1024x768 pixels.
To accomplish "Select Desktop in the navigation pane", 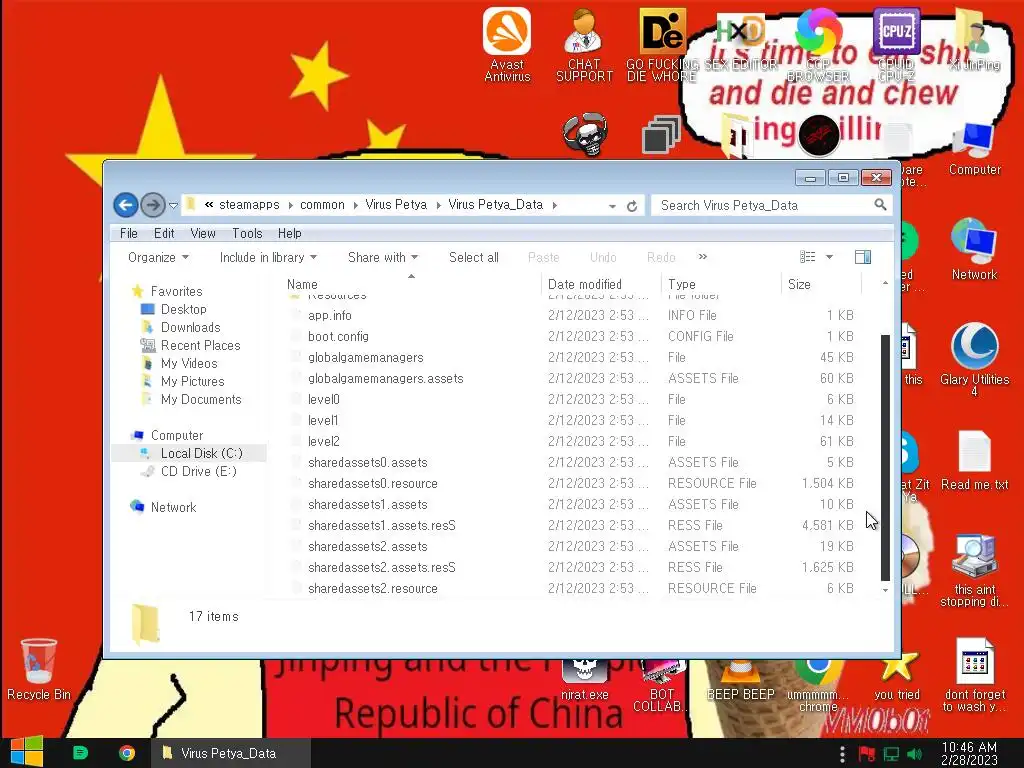I will [x=184, y=309].
